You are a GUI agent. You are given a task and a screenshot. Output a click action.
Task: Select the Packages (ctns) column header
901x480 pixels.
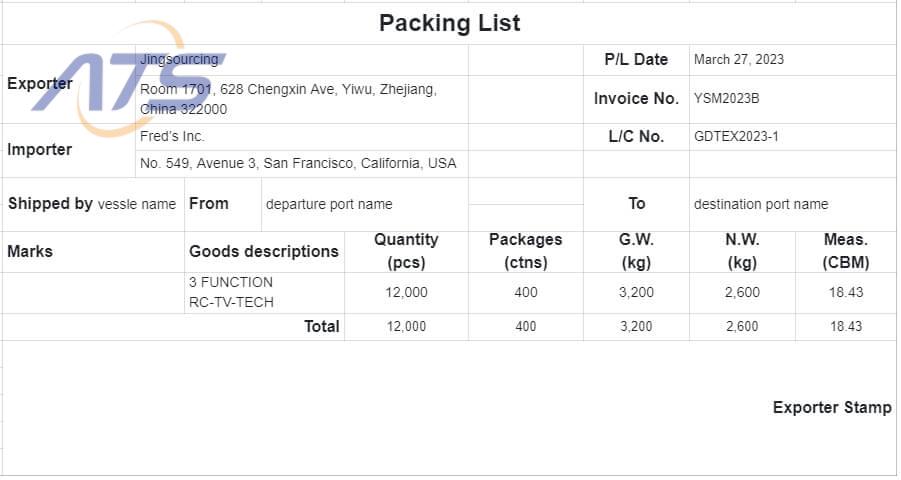click(x=526, y=251)
